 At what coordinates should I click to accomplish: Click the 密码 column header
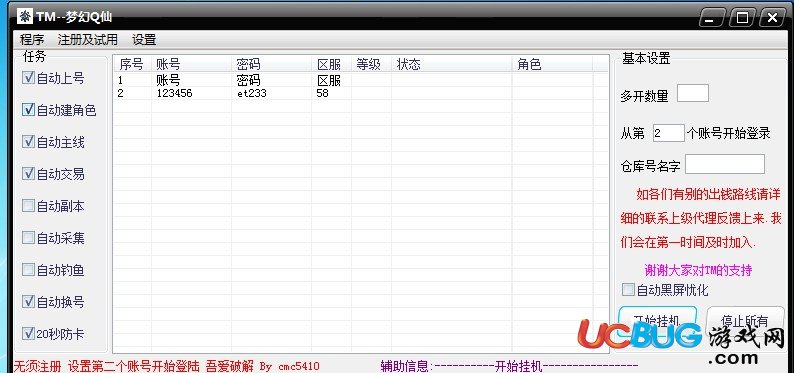click(271, 64)
